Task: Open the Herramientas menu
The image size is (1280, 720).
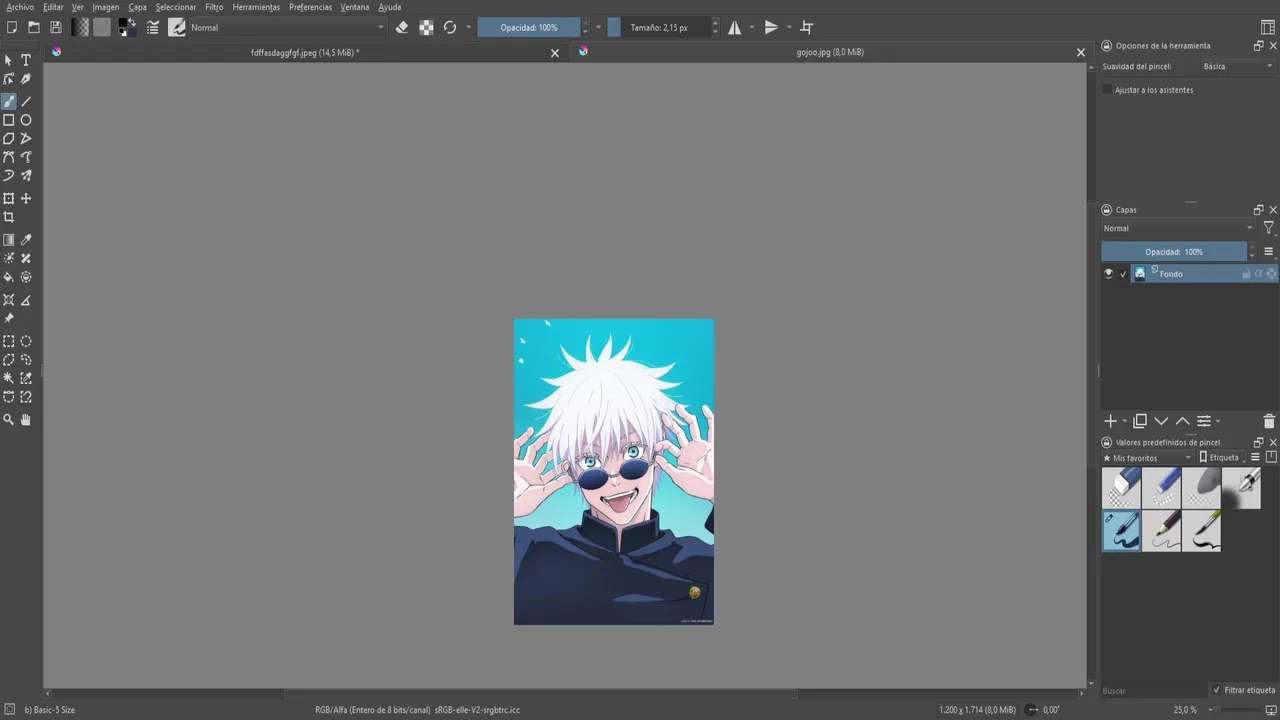Action: pyautogui.click(x=256, y=7)
